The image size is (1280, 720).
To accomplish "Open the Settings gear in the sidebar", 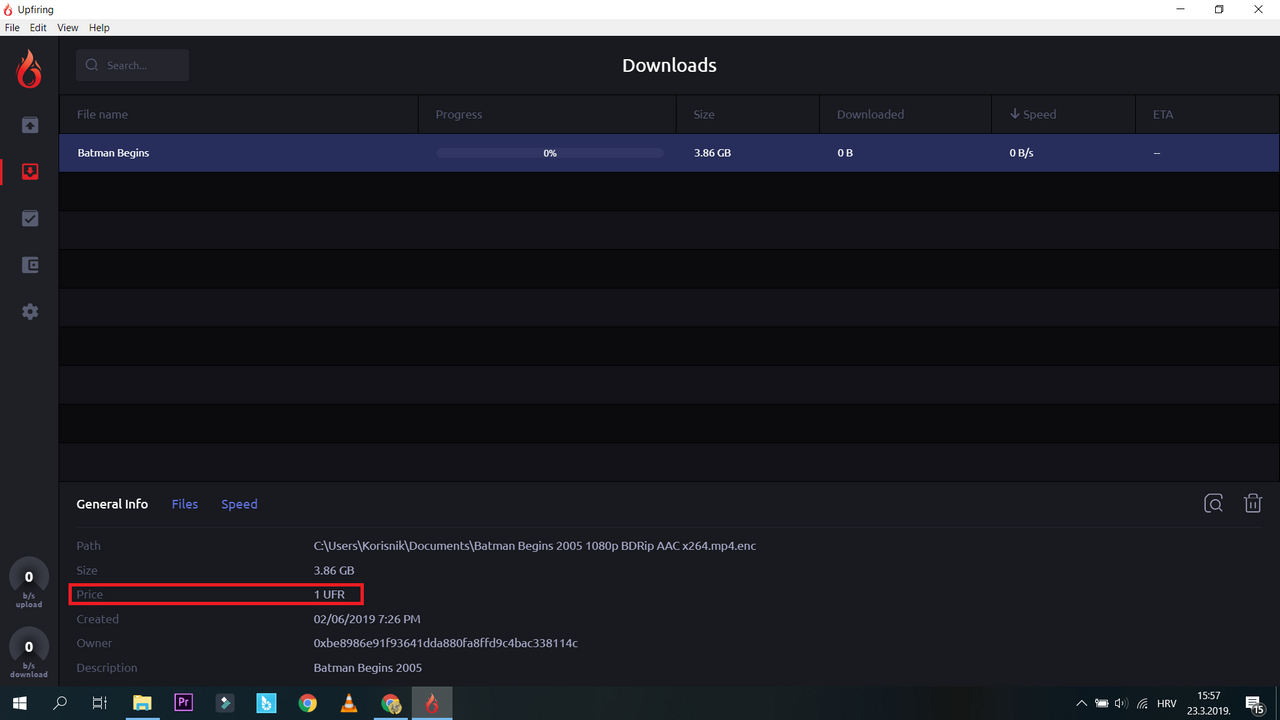I will pyautogui.click(x=30, y=311).
